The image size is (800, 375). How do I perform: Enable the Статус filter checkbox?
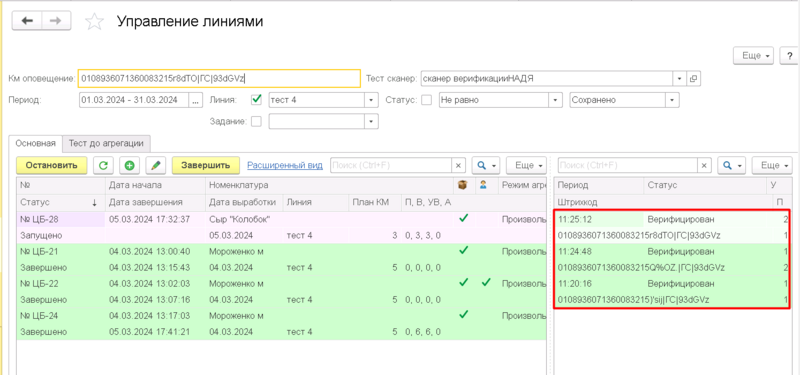click(427, 100)
